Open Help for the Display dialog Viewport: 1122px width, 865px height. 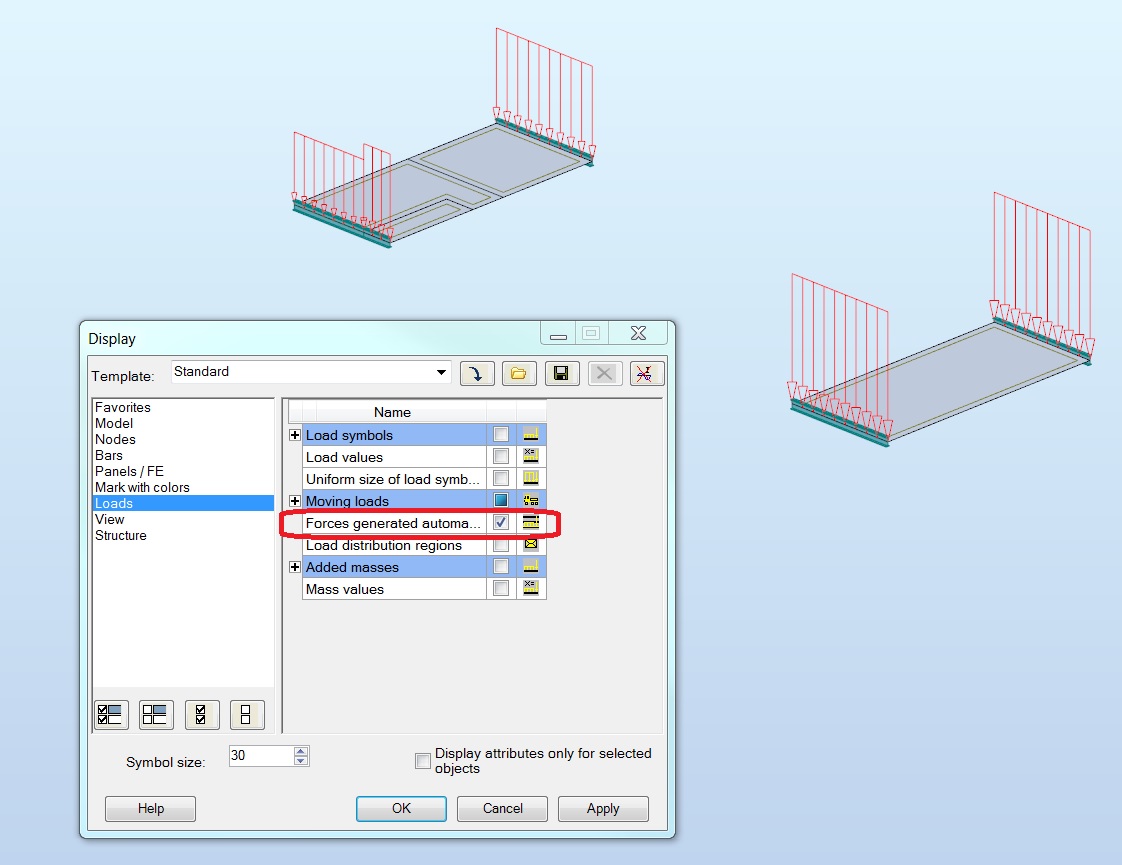coord(149,808)
